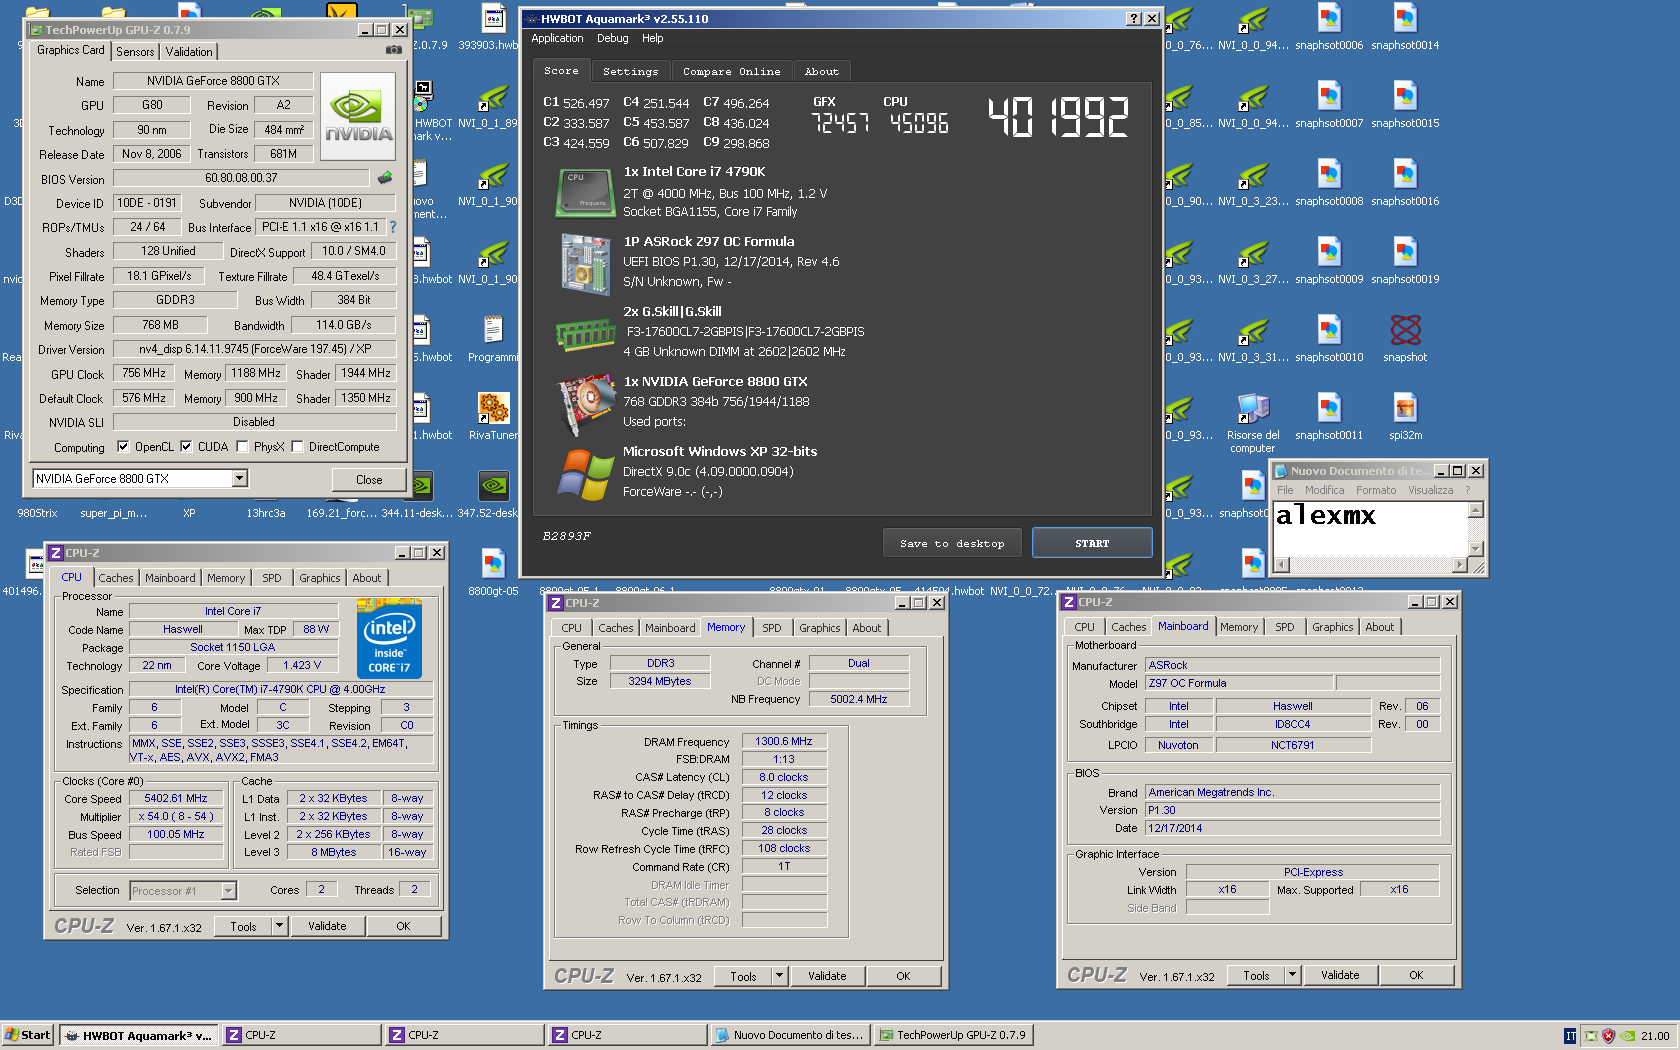Expand Tools dropdown arrow in CPU-Z Mainboard window
This screenshot has height=1050, width=1680.
(x=1293, y=974)
